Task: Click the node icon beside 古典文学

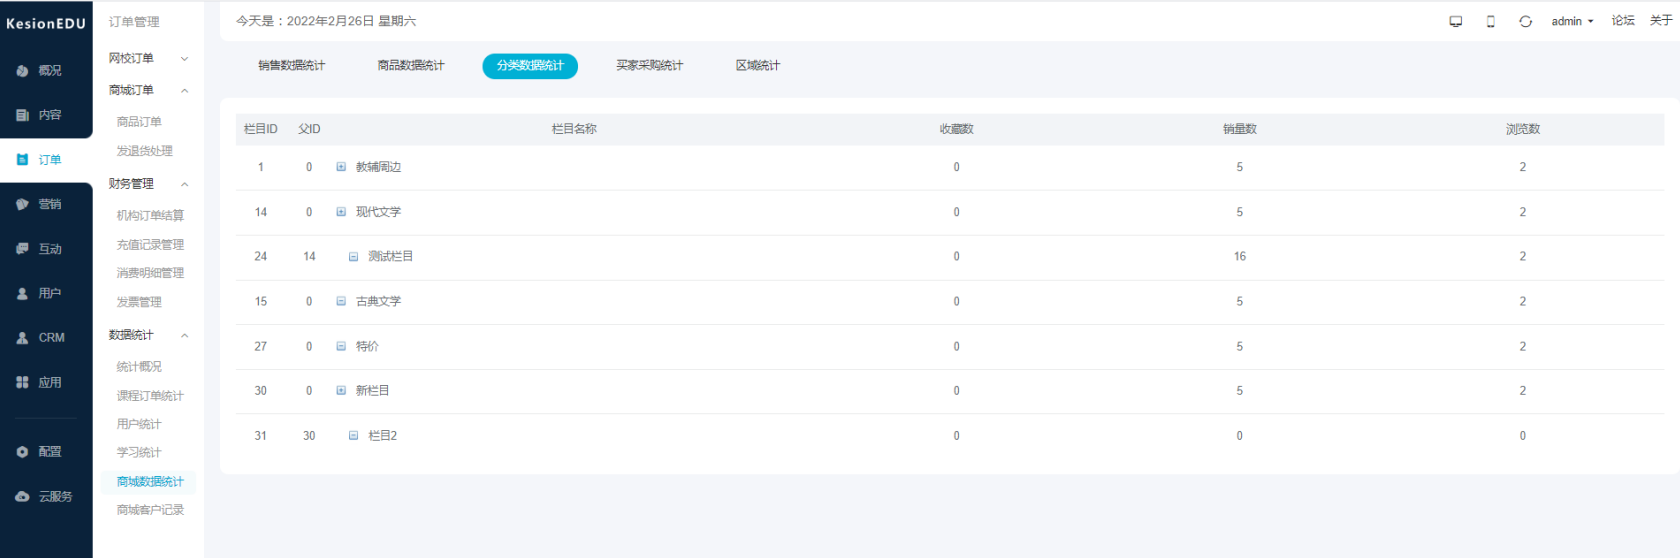Action: pyautogui.click(x=341, y=301)
